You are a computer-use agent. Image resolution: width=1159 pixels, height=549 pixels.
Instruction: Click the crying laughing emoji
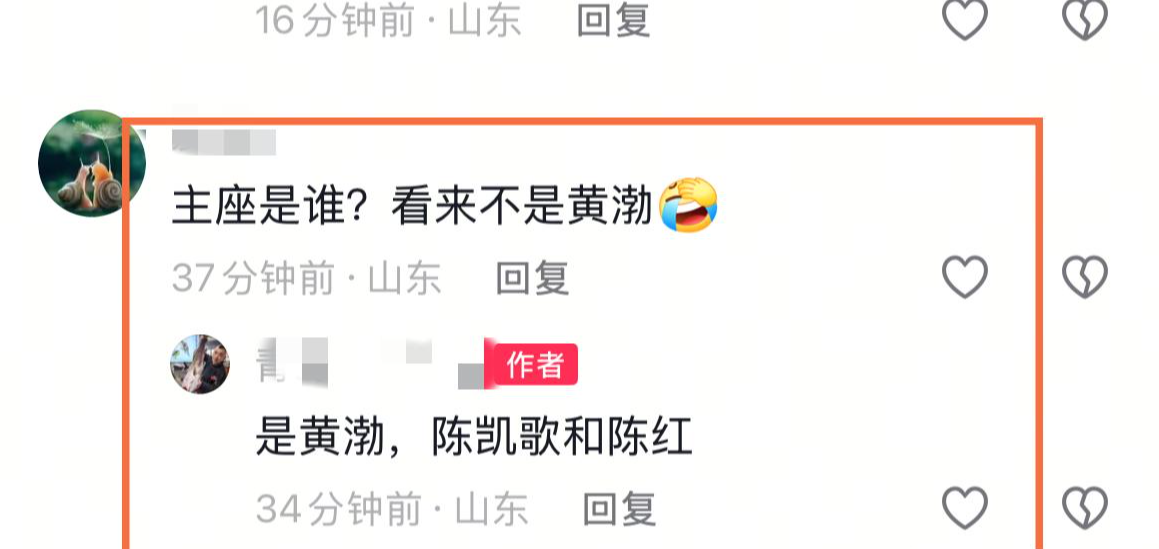(688, 205)
